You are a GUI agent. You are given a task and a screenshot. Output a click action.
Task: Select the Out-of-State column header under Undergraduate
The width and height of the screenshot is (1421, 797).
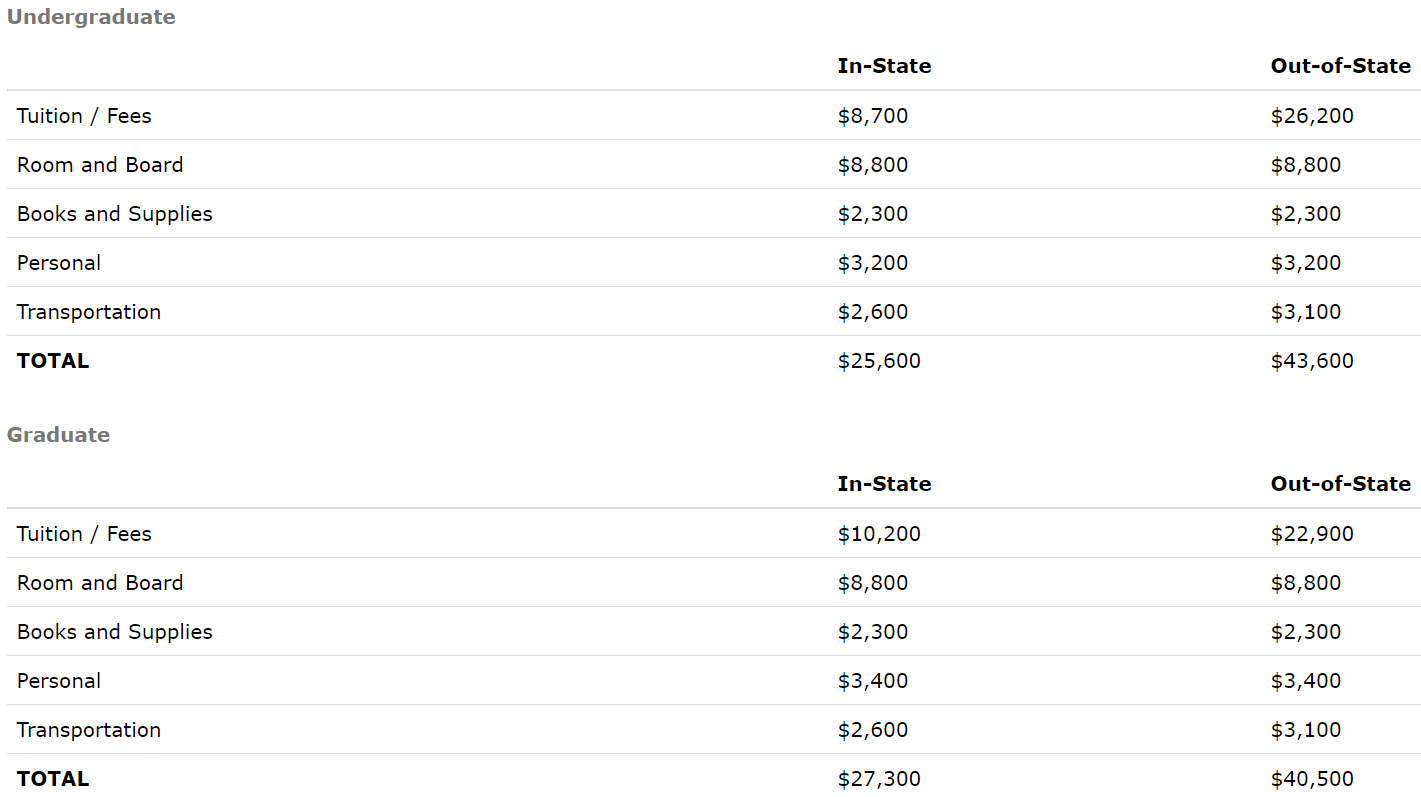point(1340,66)
